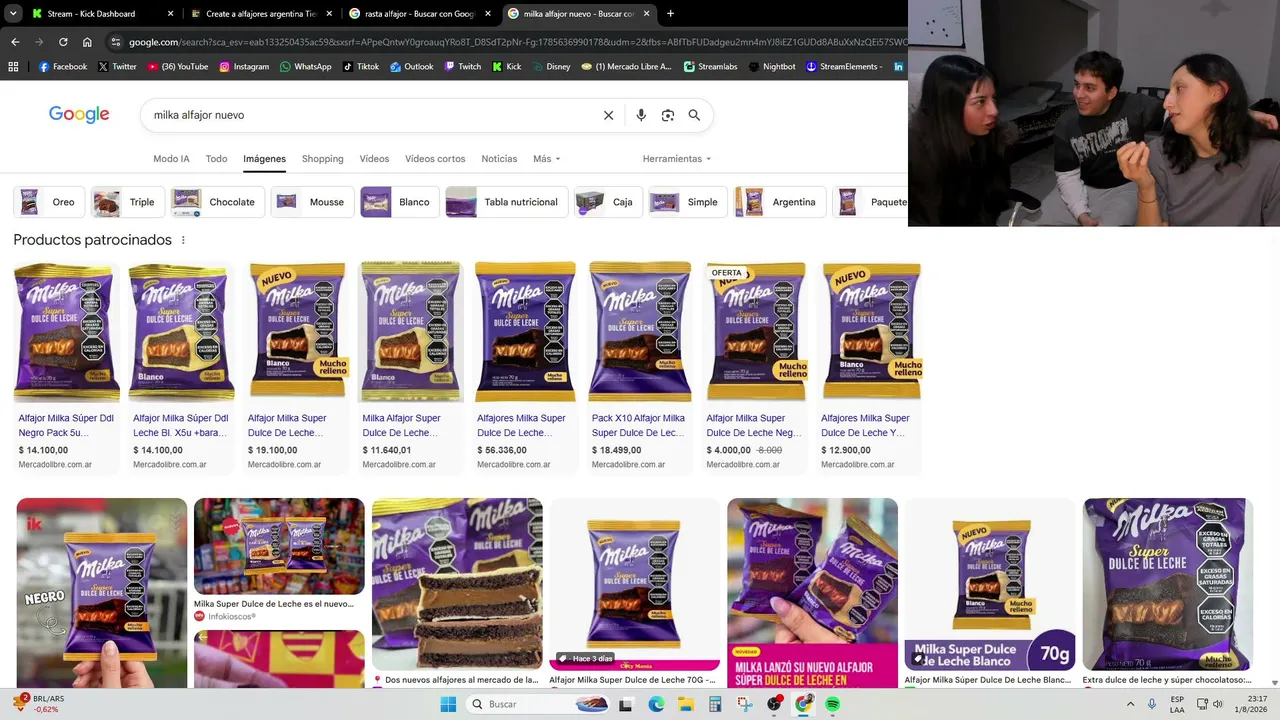
Task: Open the WhatsApp bookmark
Action: tap(305, 67)
